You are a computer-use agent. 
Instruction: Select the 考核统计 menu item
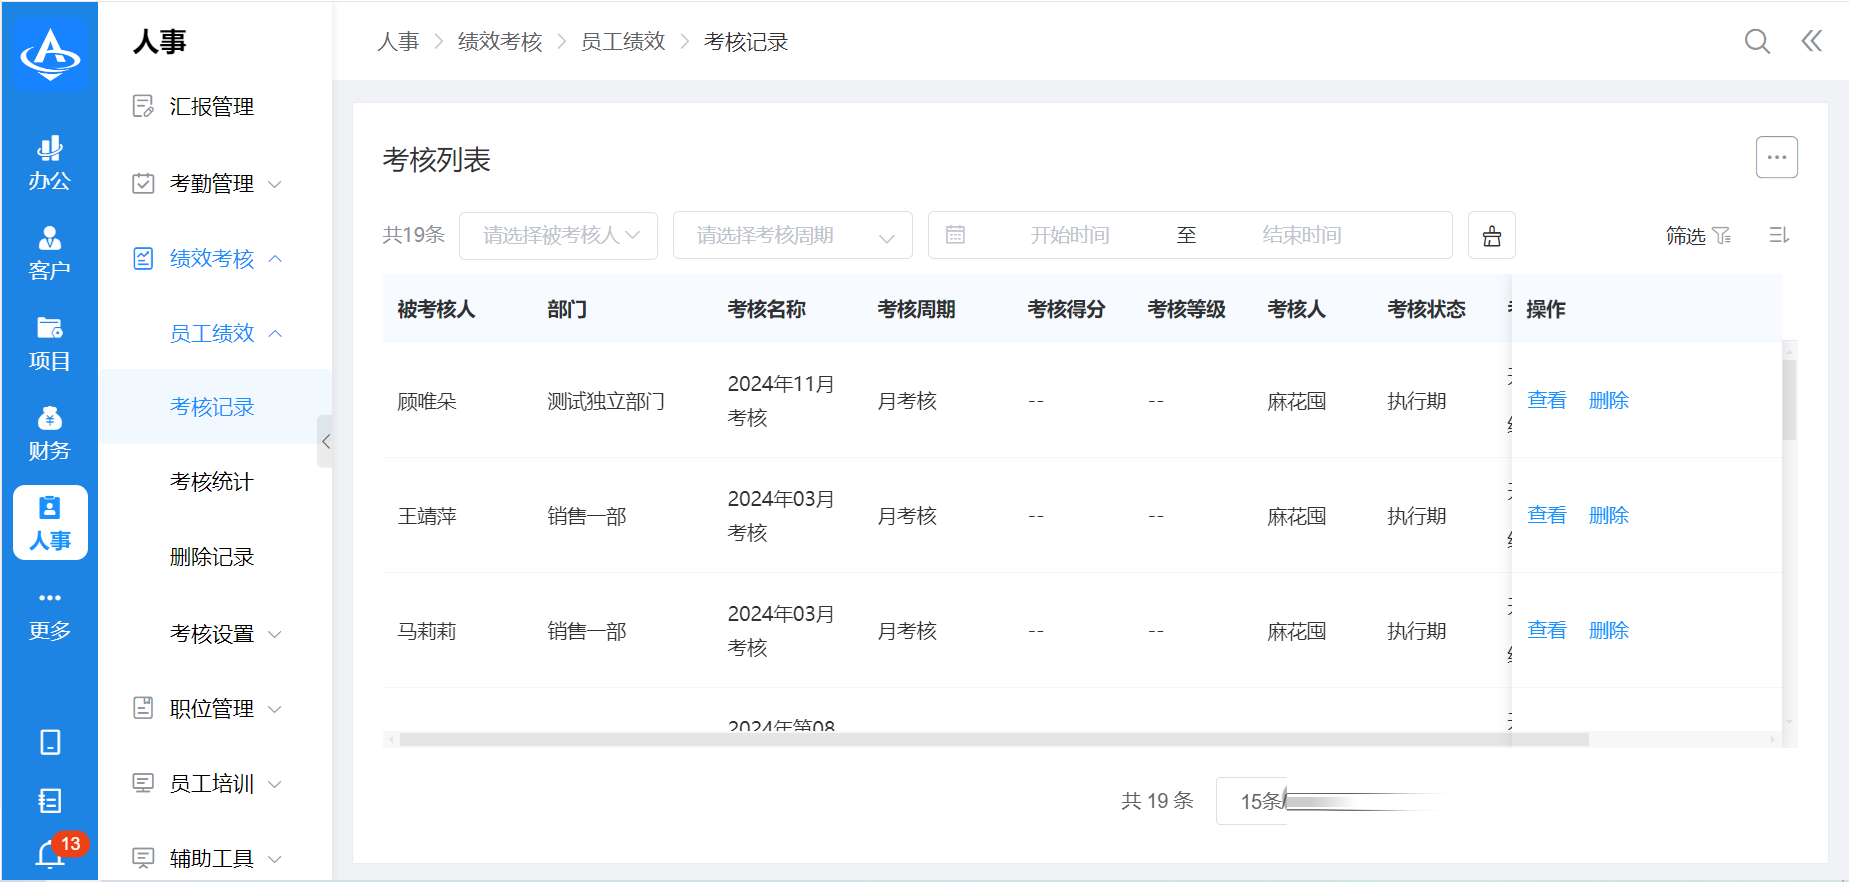tap(212, 482)
